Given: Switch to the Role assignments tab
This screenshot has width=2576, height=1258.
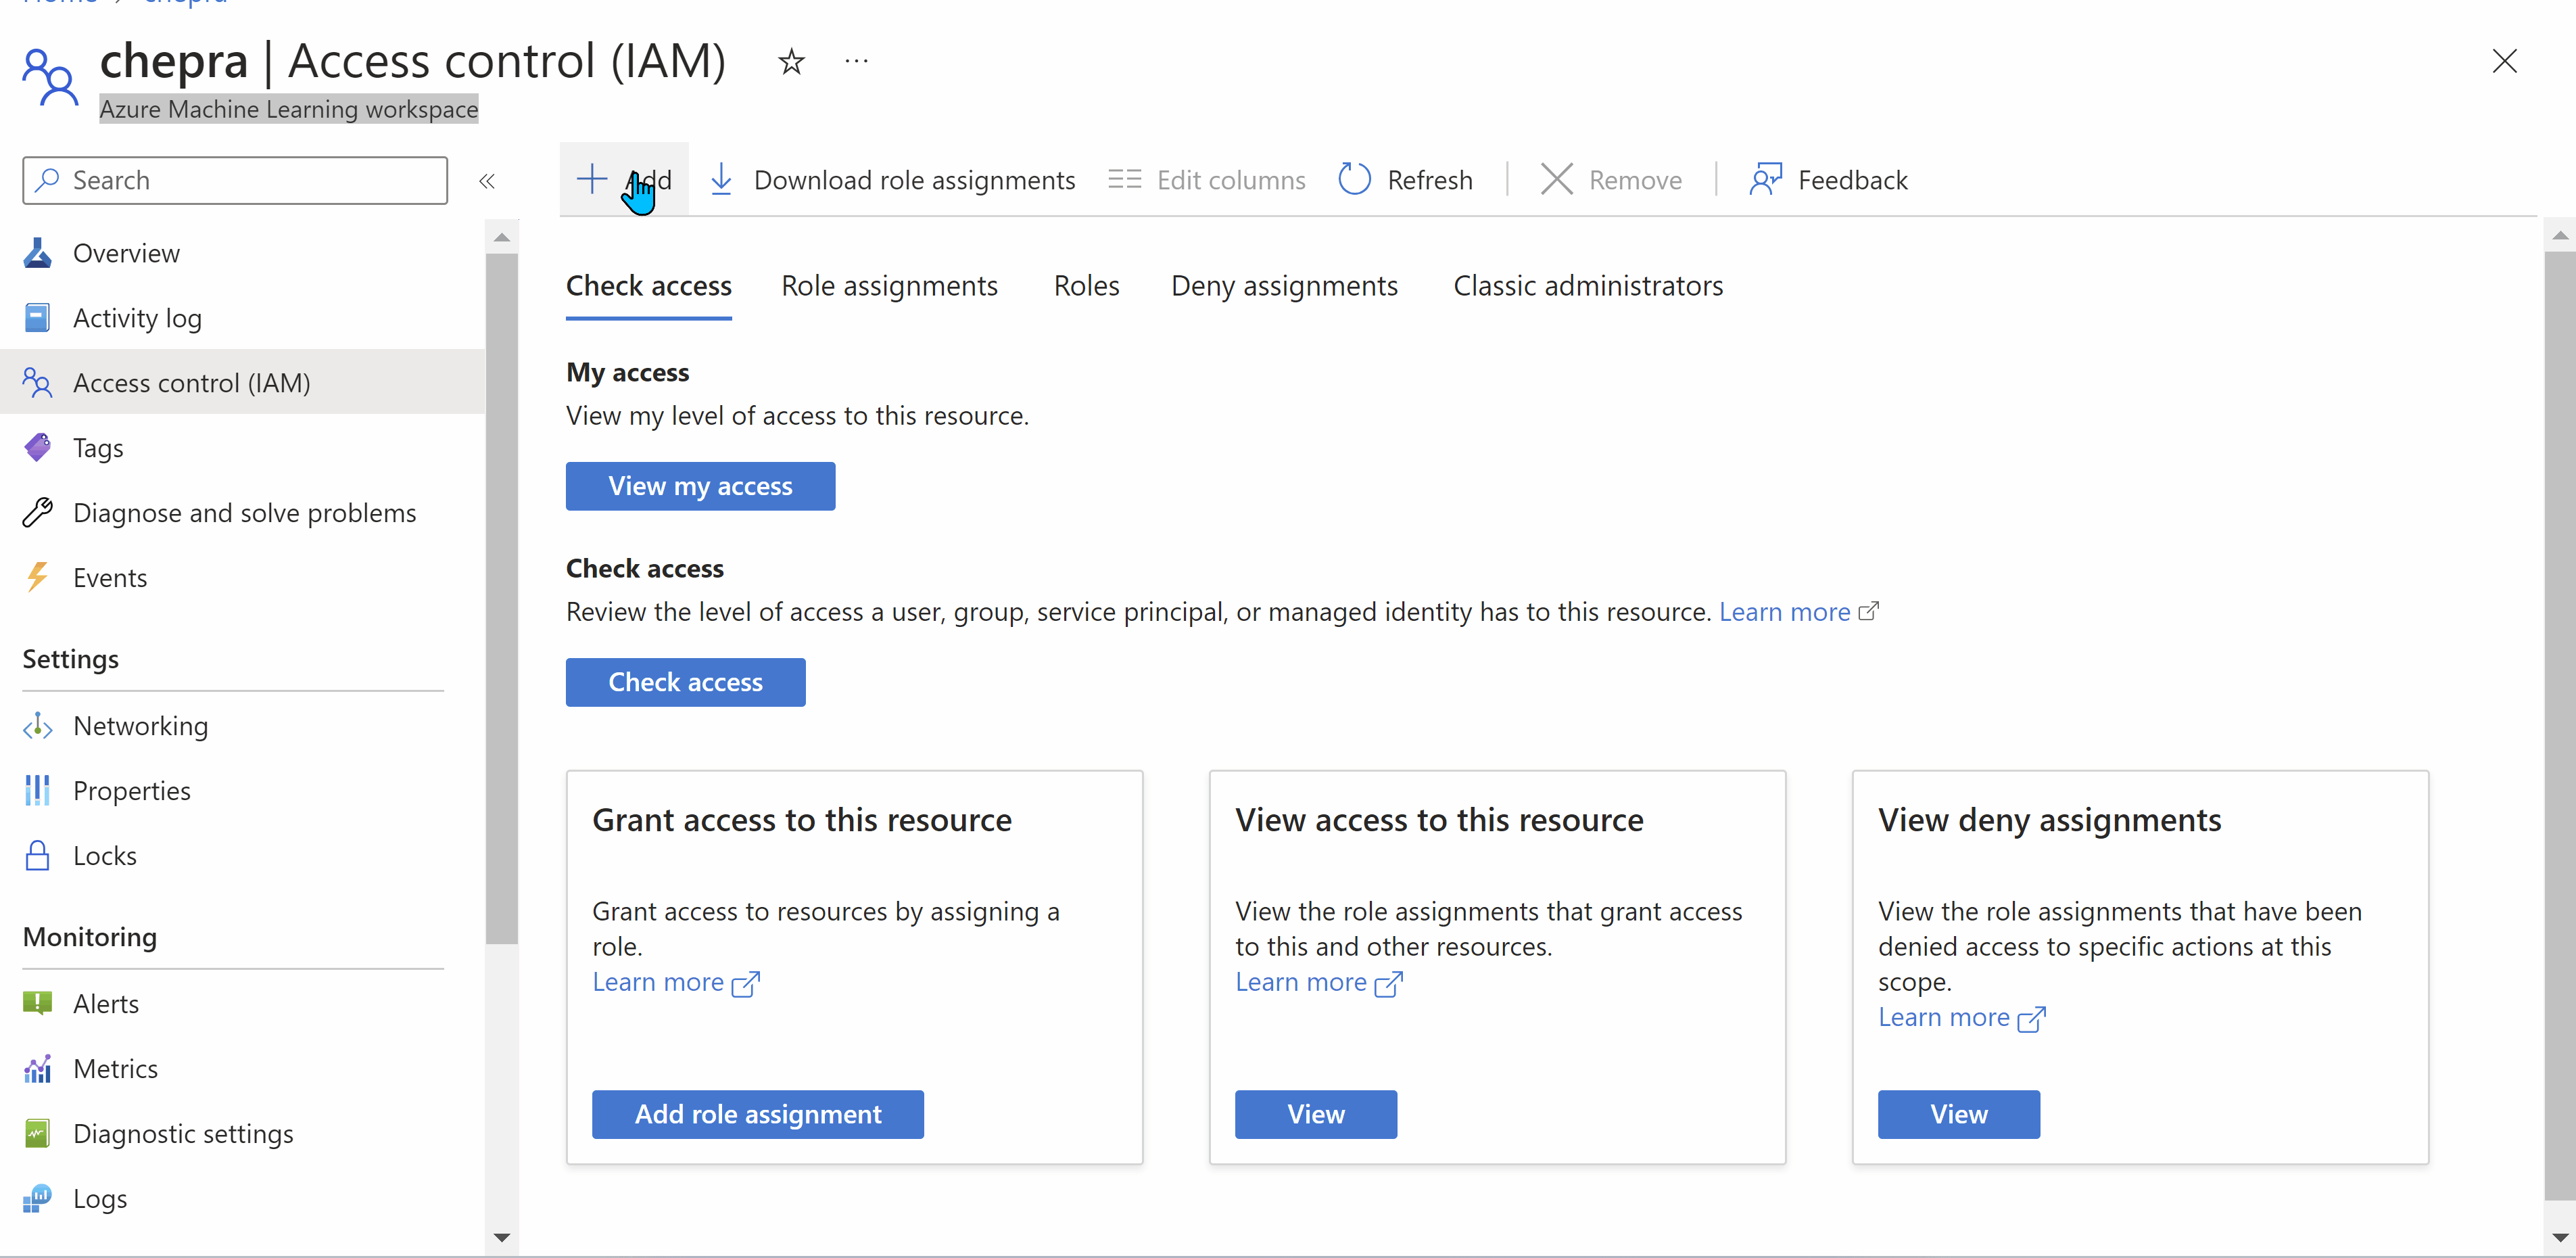Looking at the screenshot, I should click(889, 286).
